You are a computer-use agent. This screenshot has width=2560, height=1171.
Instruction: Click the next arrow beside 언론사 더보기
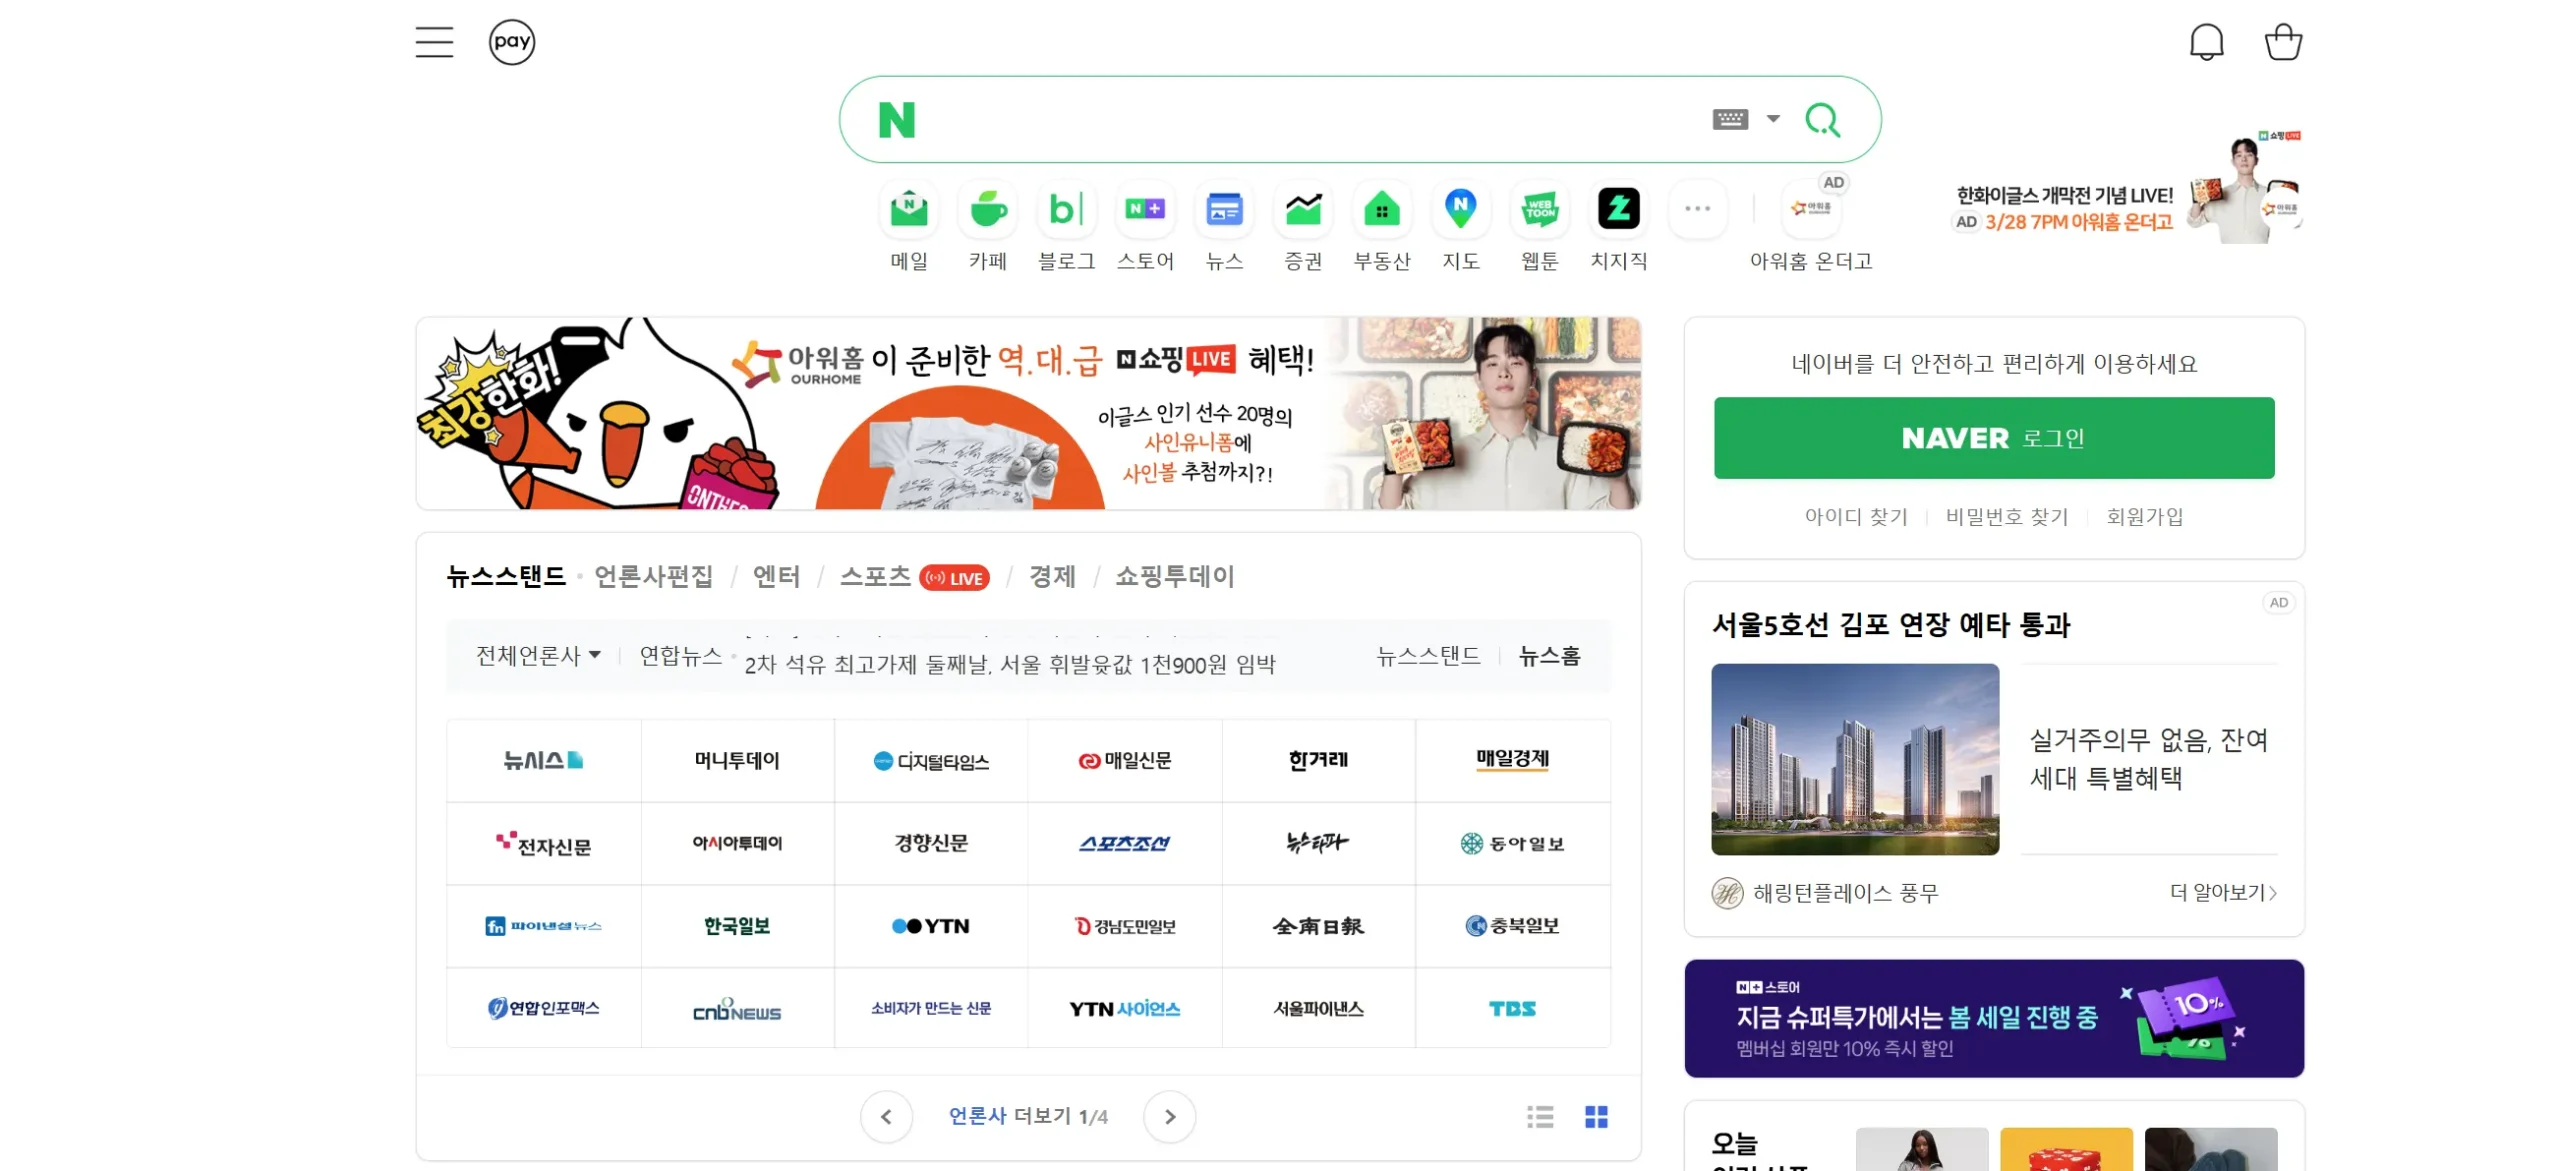(1169, 1117)
